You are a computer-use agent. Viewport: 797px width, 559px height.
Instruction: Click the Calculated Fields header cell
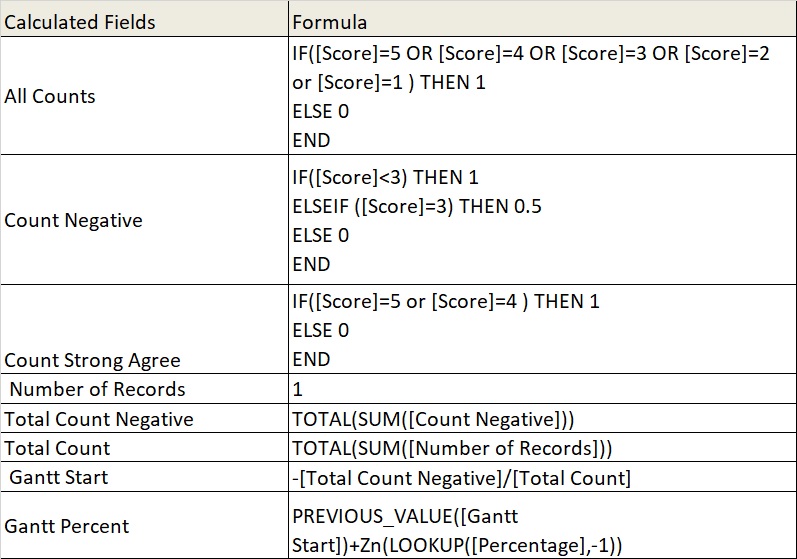click(80, 22)
